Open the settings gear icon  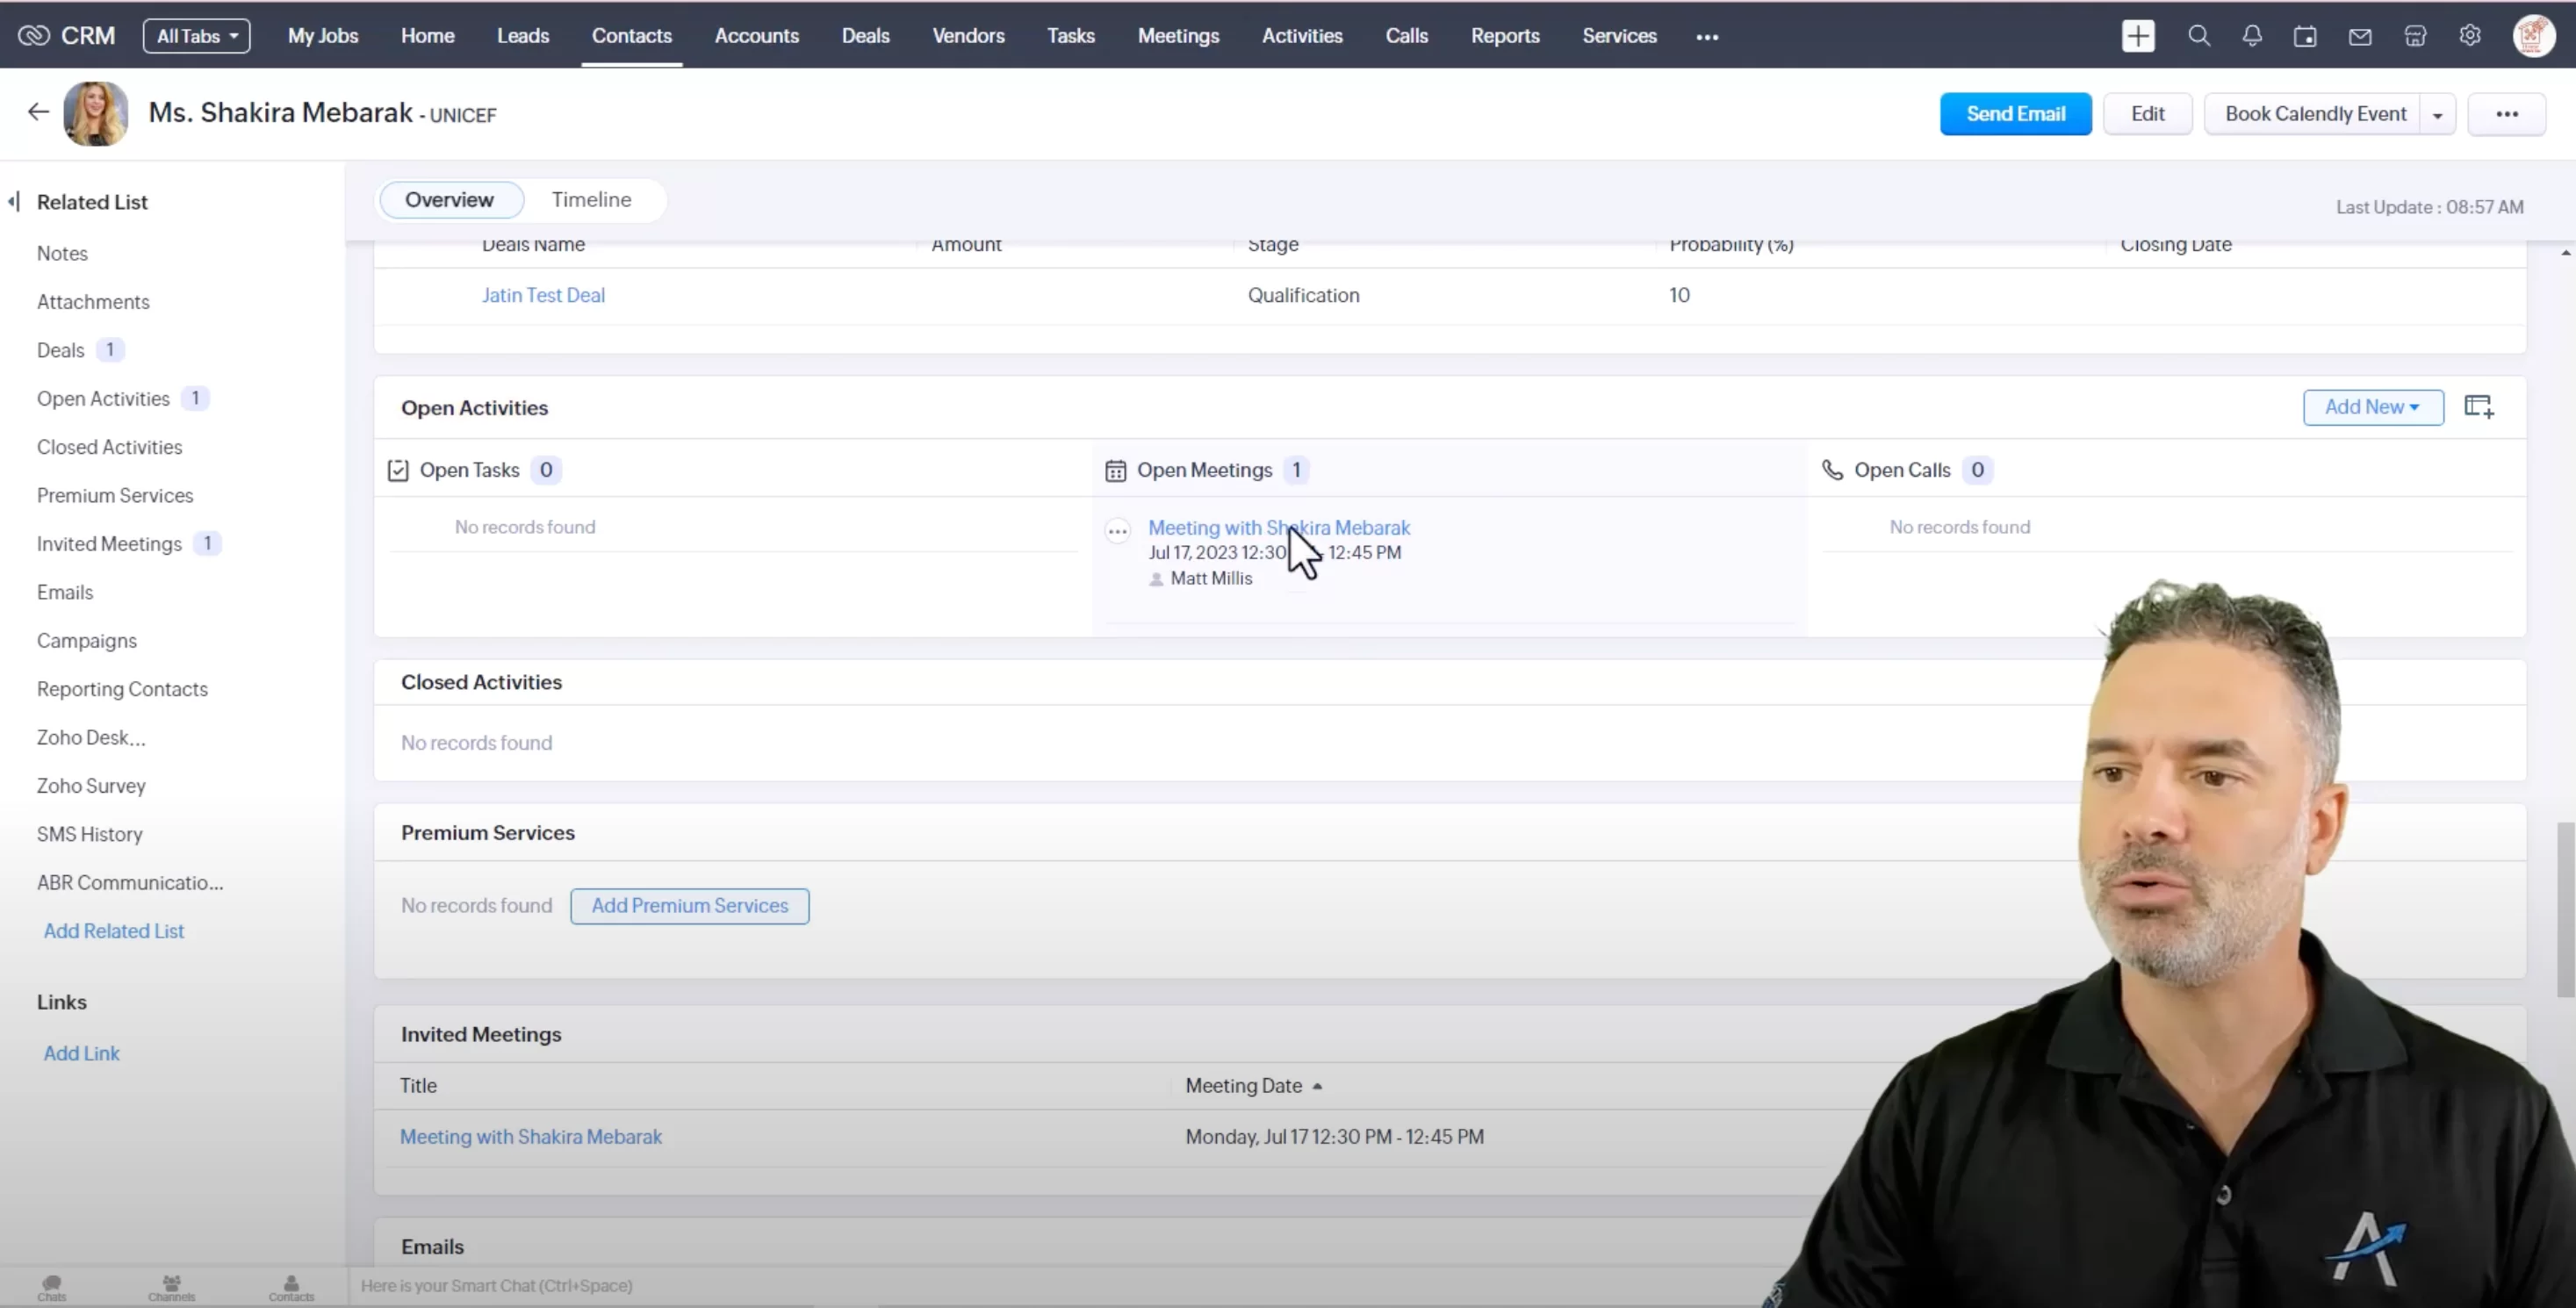2470,36
